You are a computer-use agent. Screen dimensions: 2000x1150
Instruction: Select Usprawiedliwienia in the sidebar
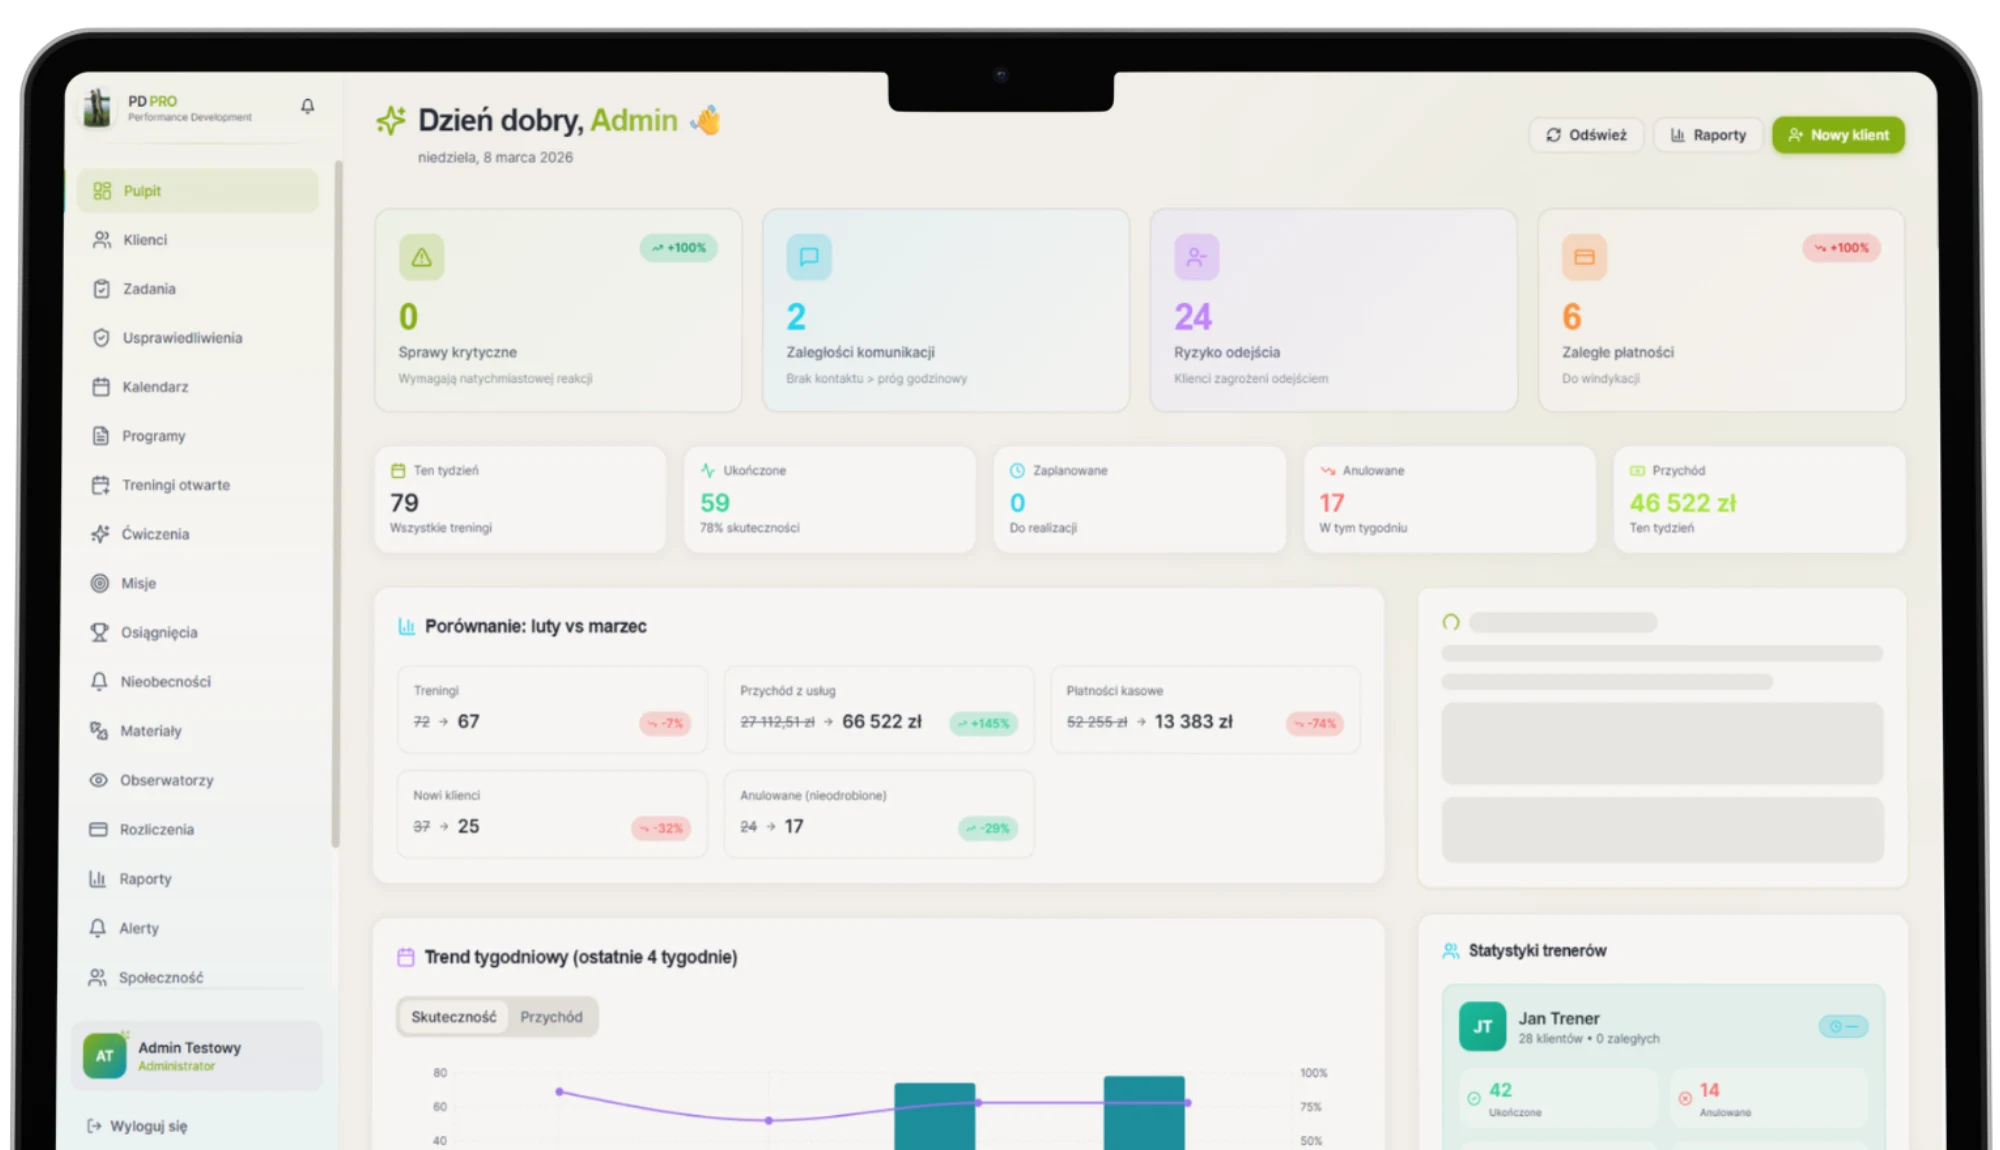coord(198,338)
